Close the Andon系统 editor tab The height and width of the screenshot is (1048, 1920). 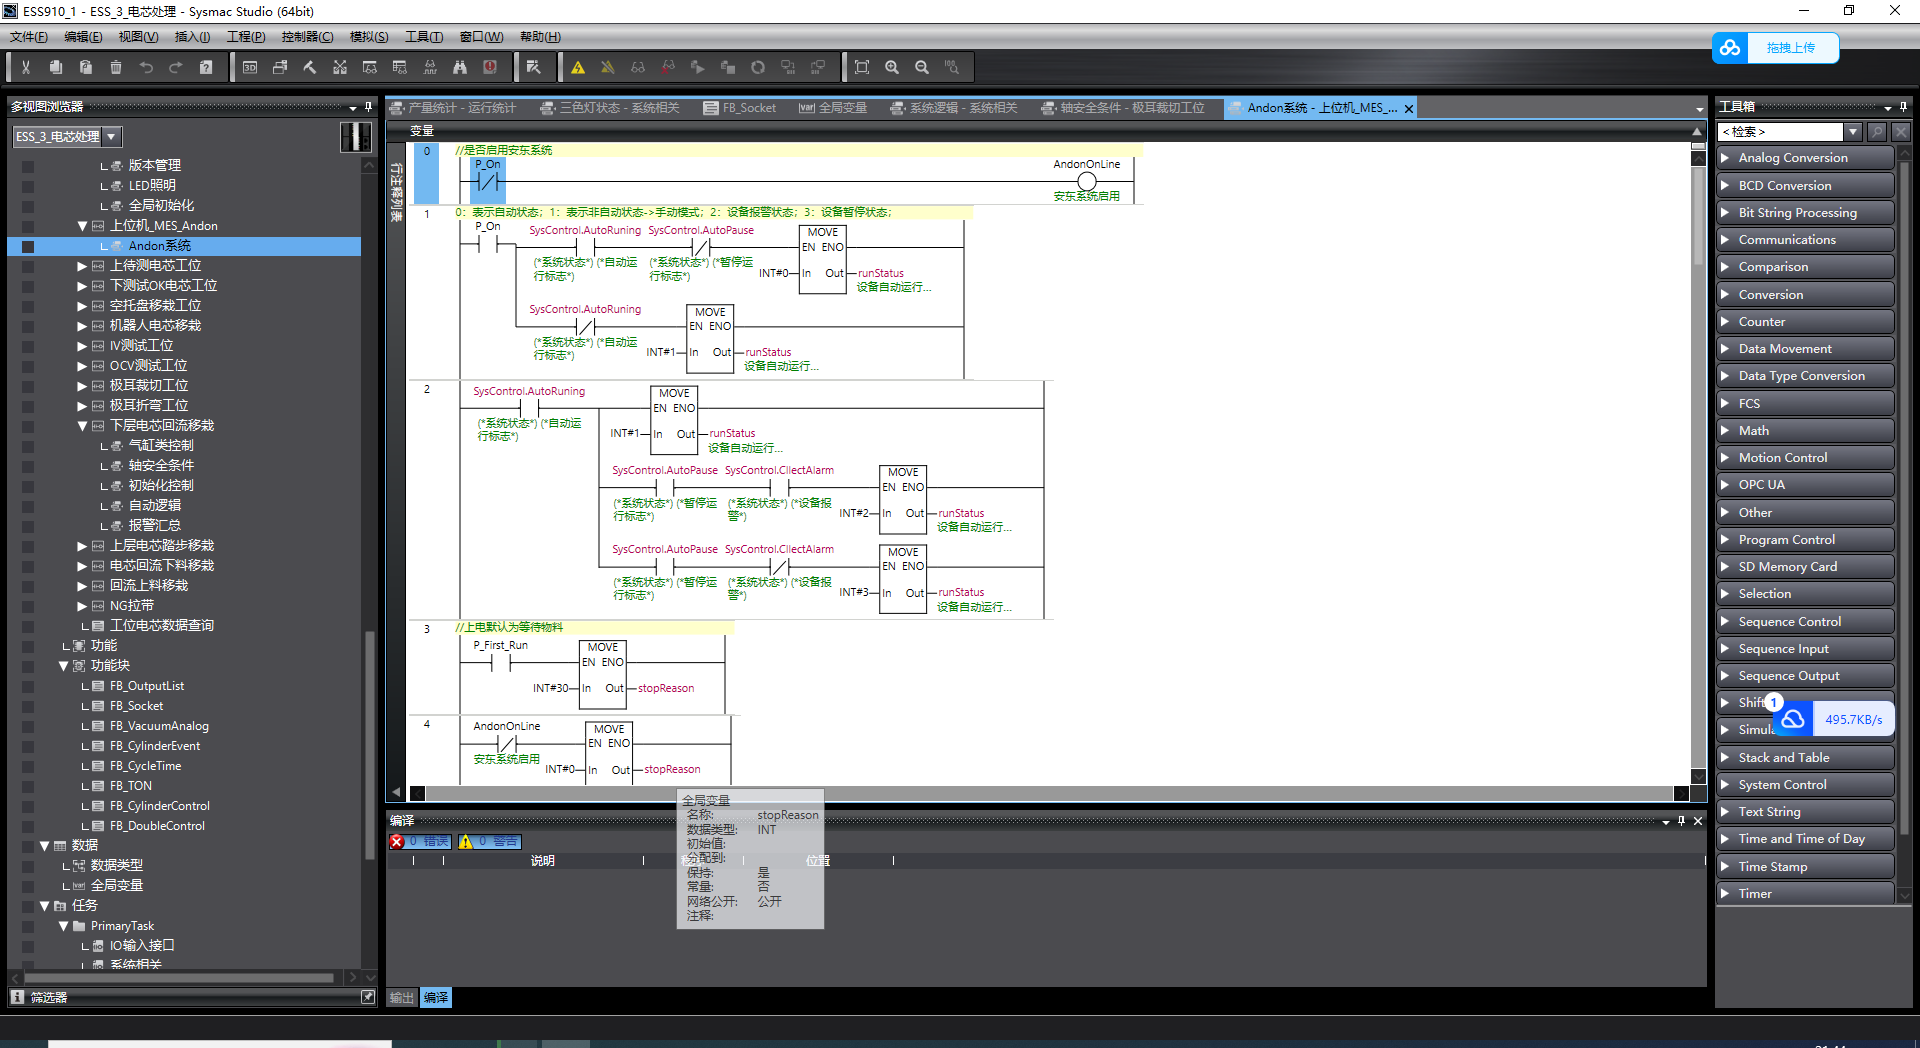pos(1409,109)
